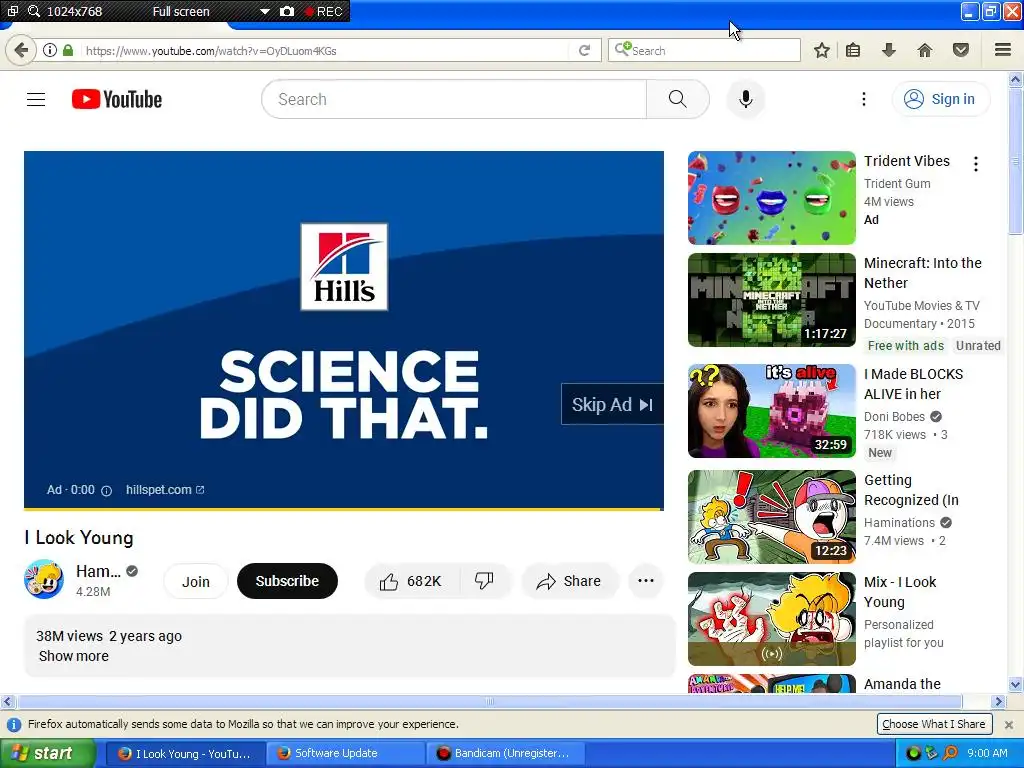Click the YouTube search input field

click(x=454, y=99)
